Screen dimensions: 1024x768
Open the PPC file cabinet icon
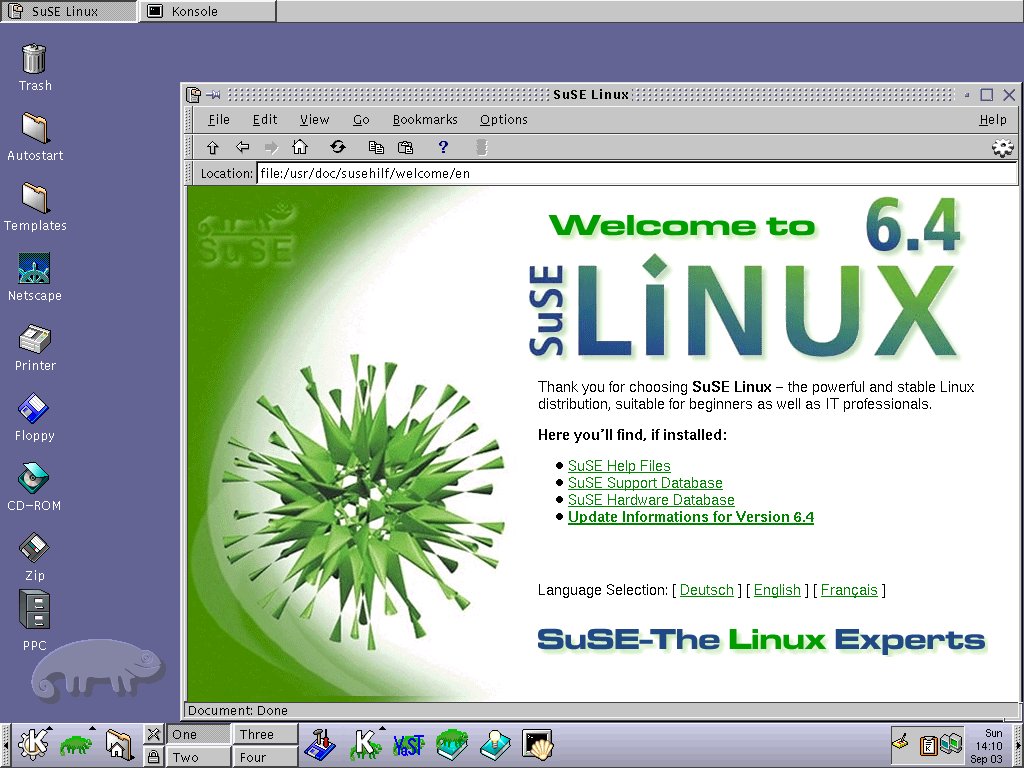[x=35, y=611]
